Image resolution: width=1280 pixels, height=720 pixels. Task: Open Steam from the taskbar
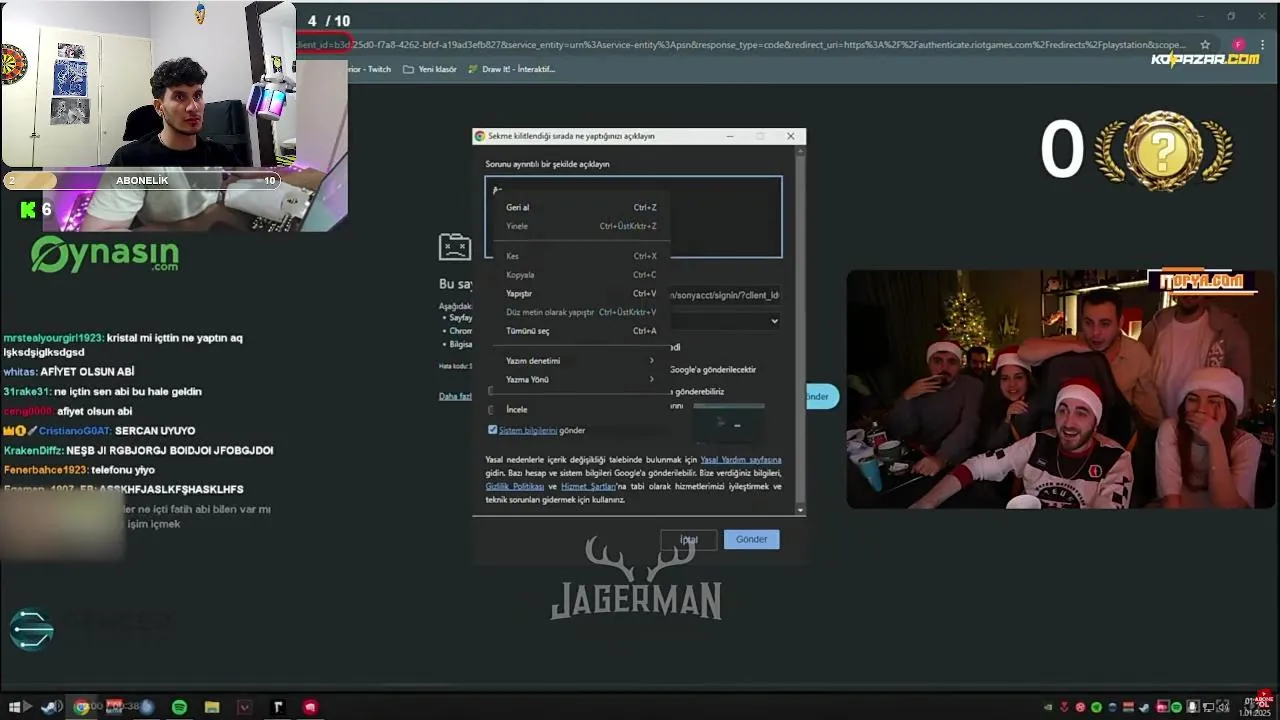49,707
